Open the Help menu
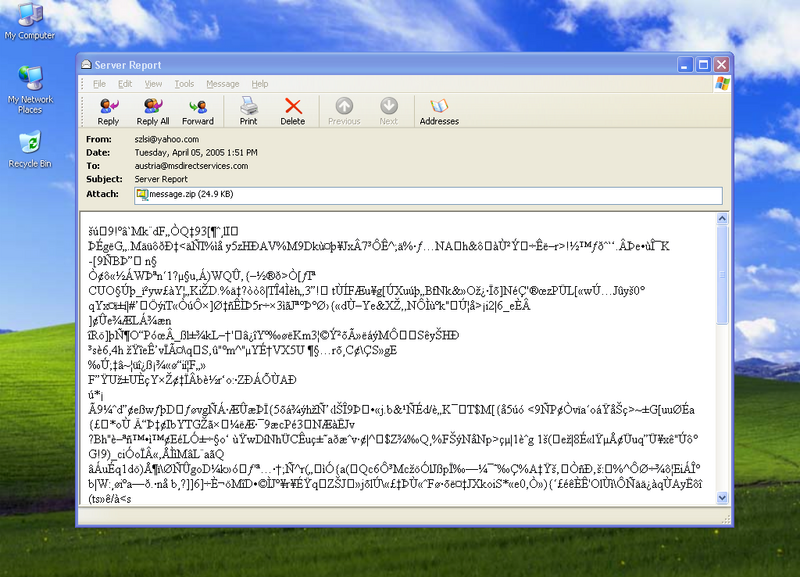 point(260,84)
